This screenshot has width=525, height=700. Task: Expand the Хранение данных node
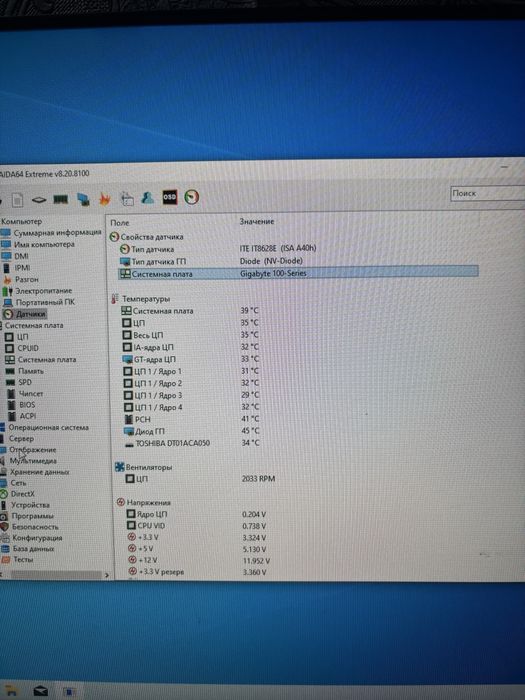pos(39,472)
